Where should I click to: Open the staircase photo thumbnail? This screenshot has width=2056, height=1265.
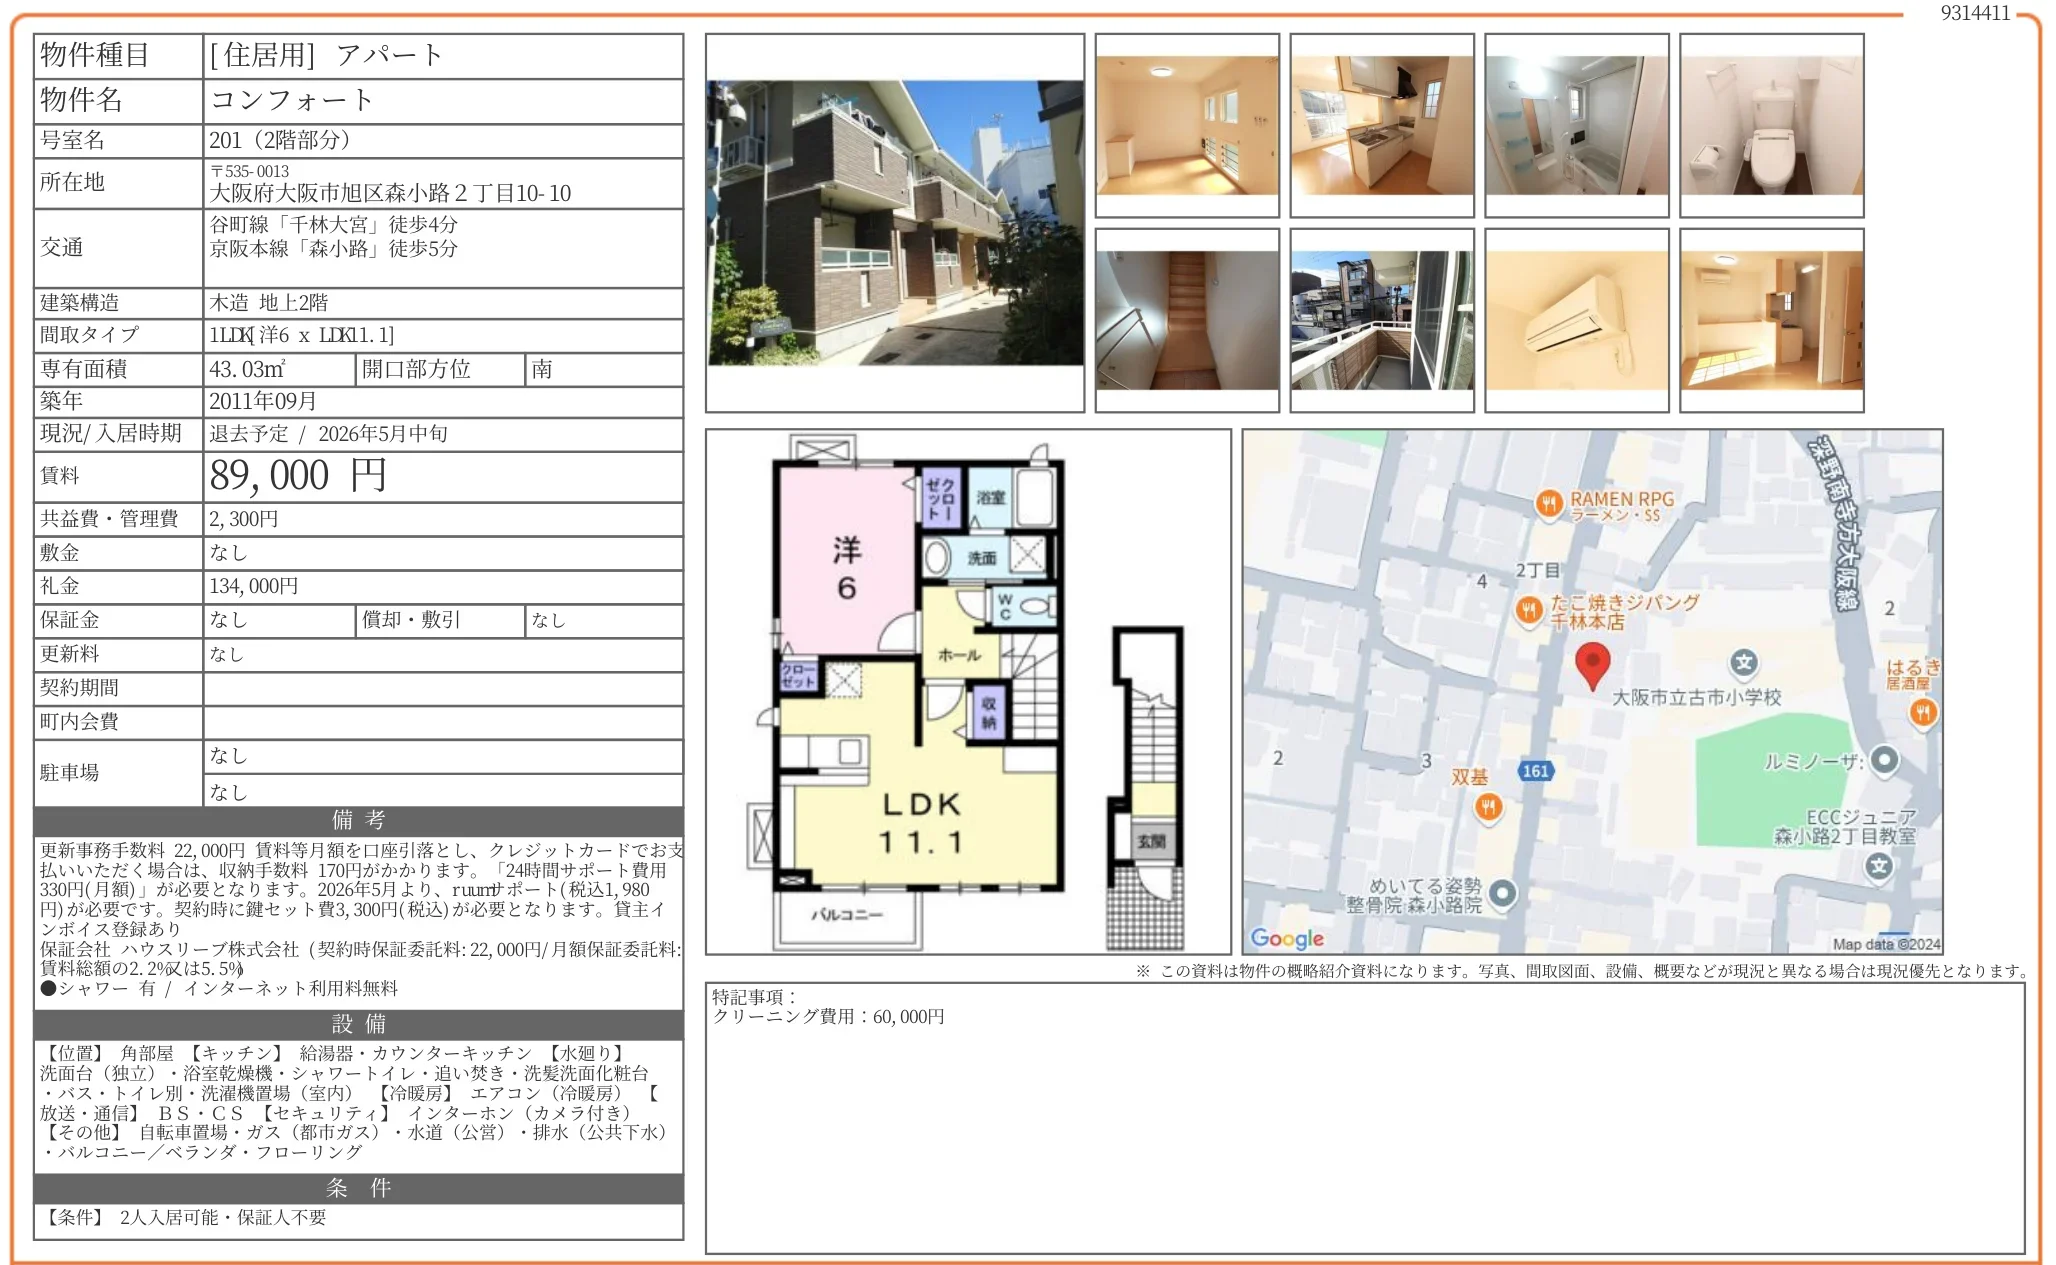click(1186, 320)
